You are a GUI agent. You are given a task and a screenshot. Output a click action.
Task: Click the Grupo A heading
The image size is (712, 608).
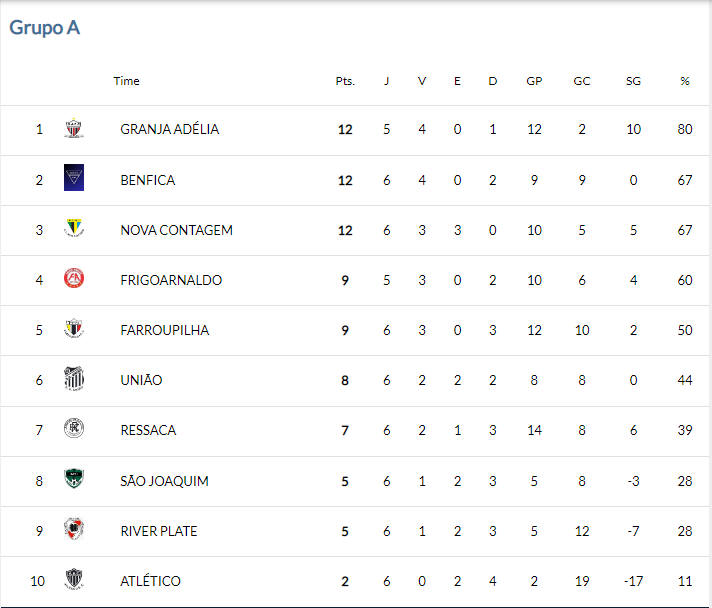click(44, 27)
